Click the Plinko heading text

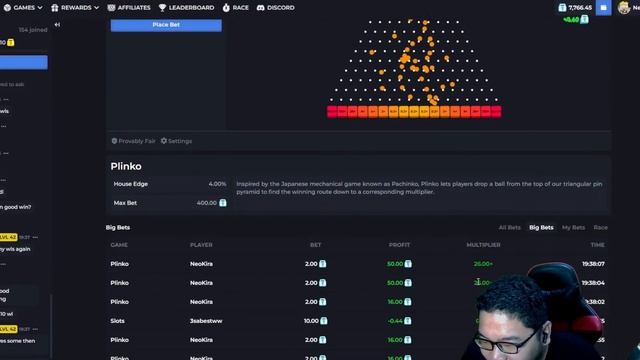[x=126, y=166]
